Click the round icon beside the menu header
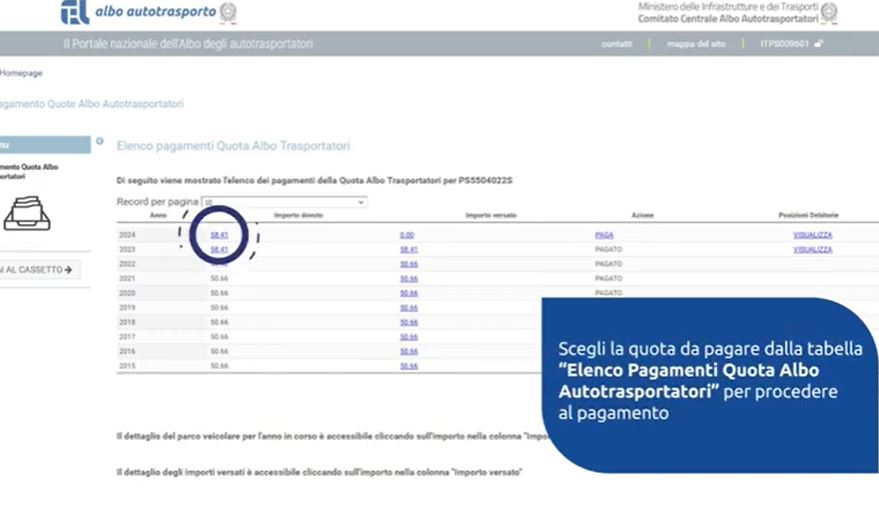The width and height of the screenshot is (879, 506). click(100, 141)
